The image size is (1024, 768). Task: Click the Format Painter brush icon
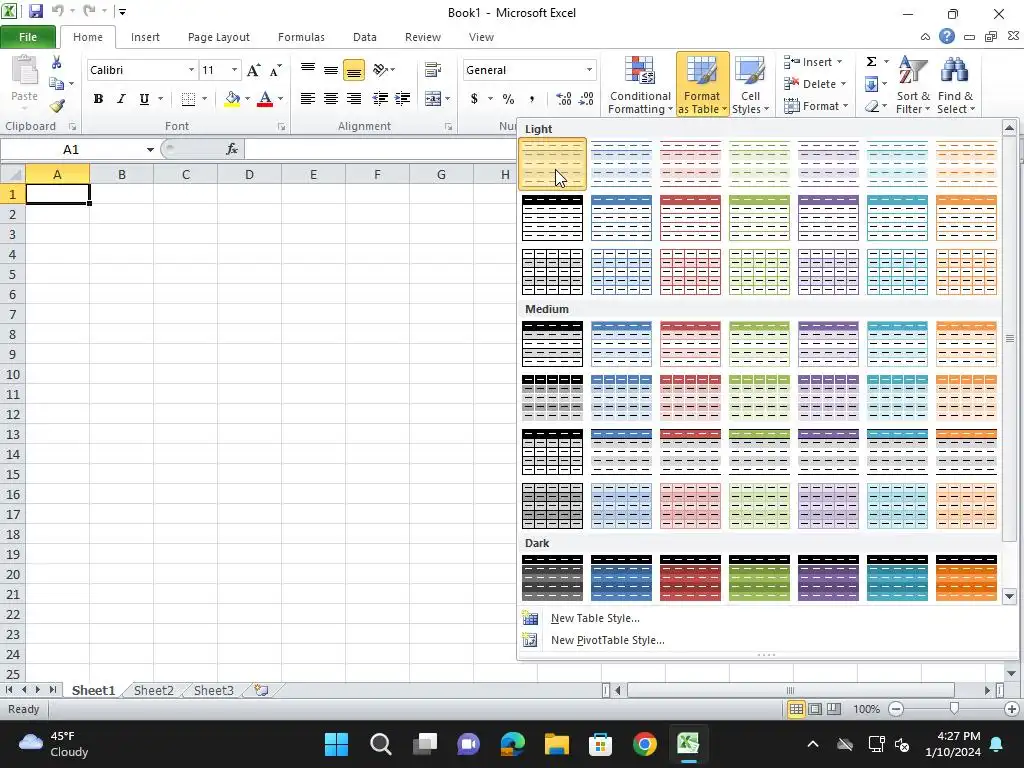57,106
